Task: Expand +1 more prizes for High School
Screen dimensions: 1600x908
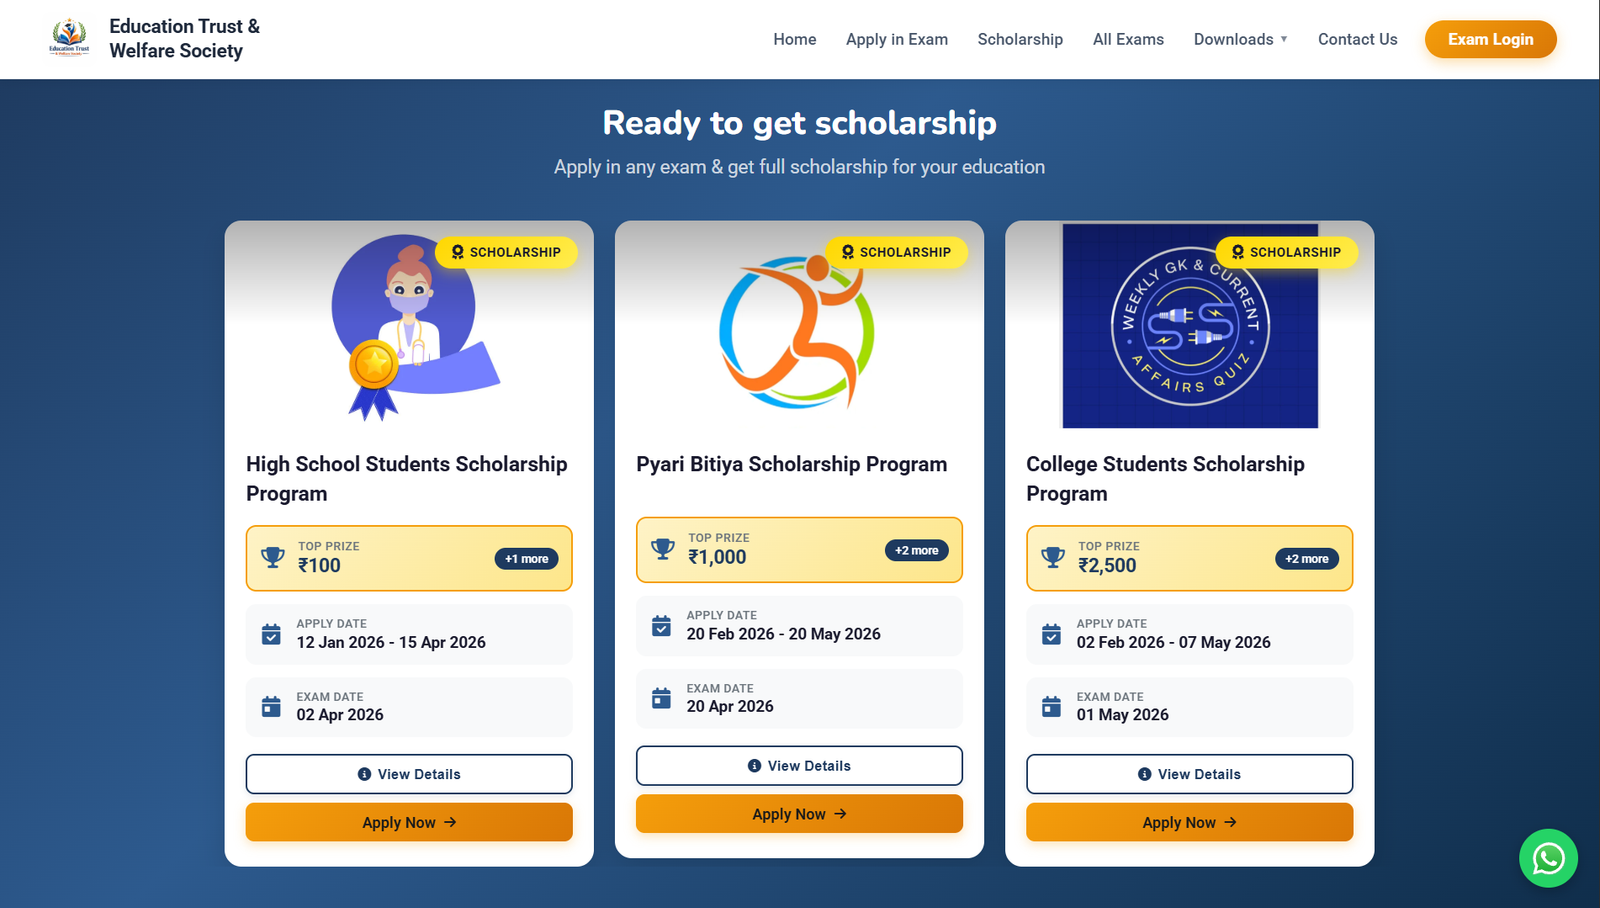Action: coord(526,559)
